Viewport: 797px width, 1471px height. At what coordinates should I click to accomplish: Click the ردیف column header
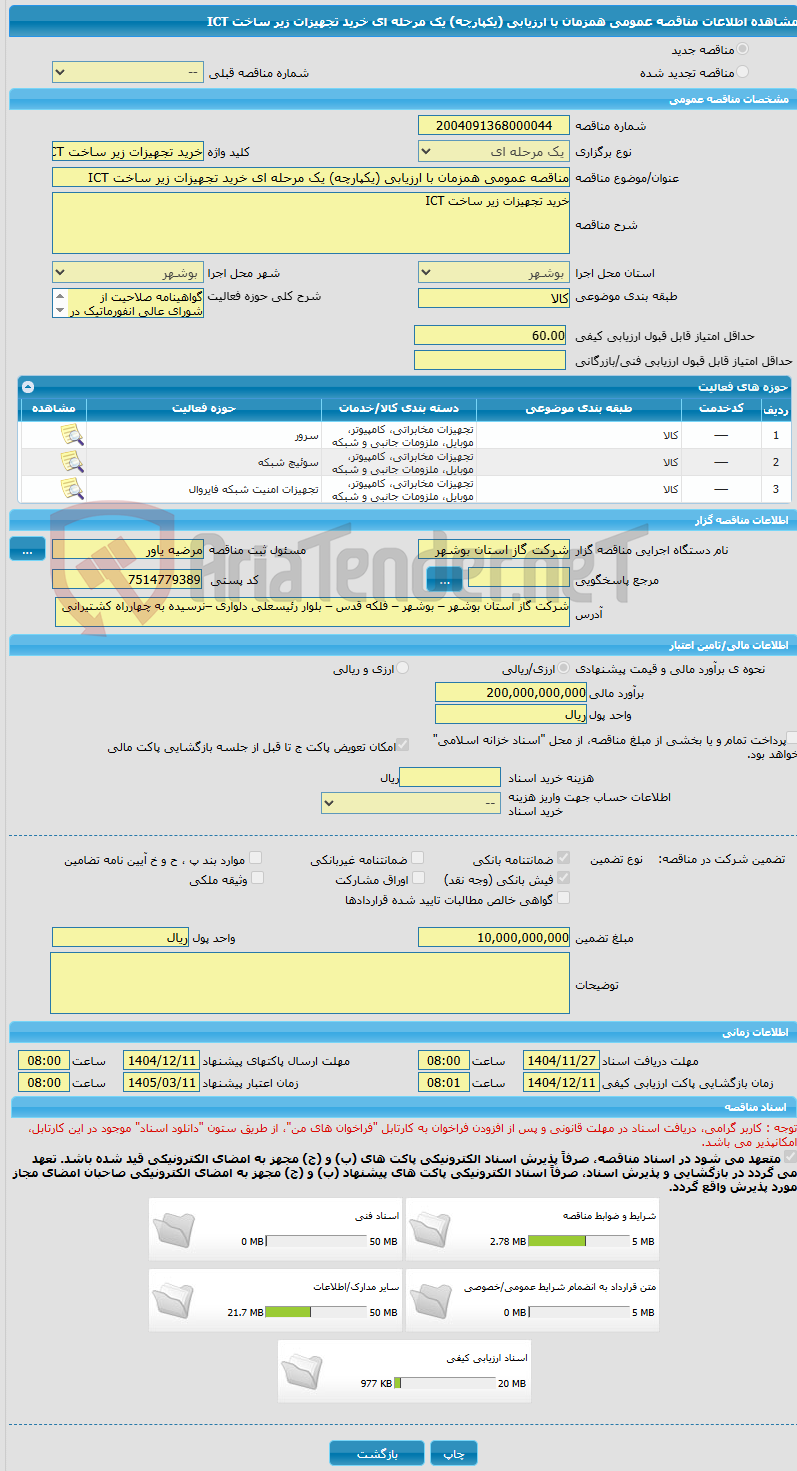pos(775,409)
